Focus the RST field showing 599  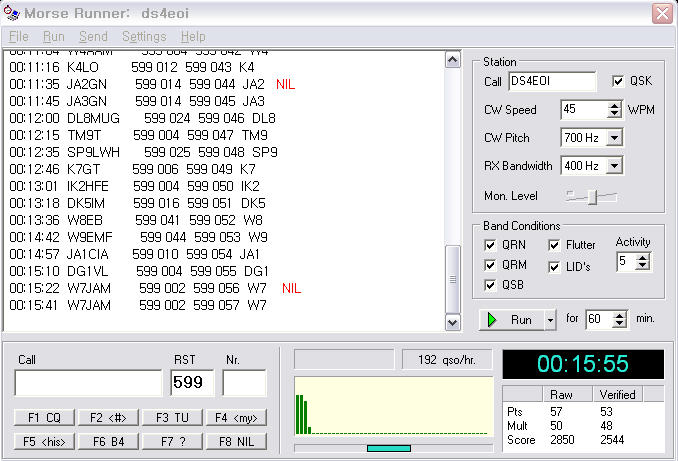pyautogui.click(x=192, y=383)
